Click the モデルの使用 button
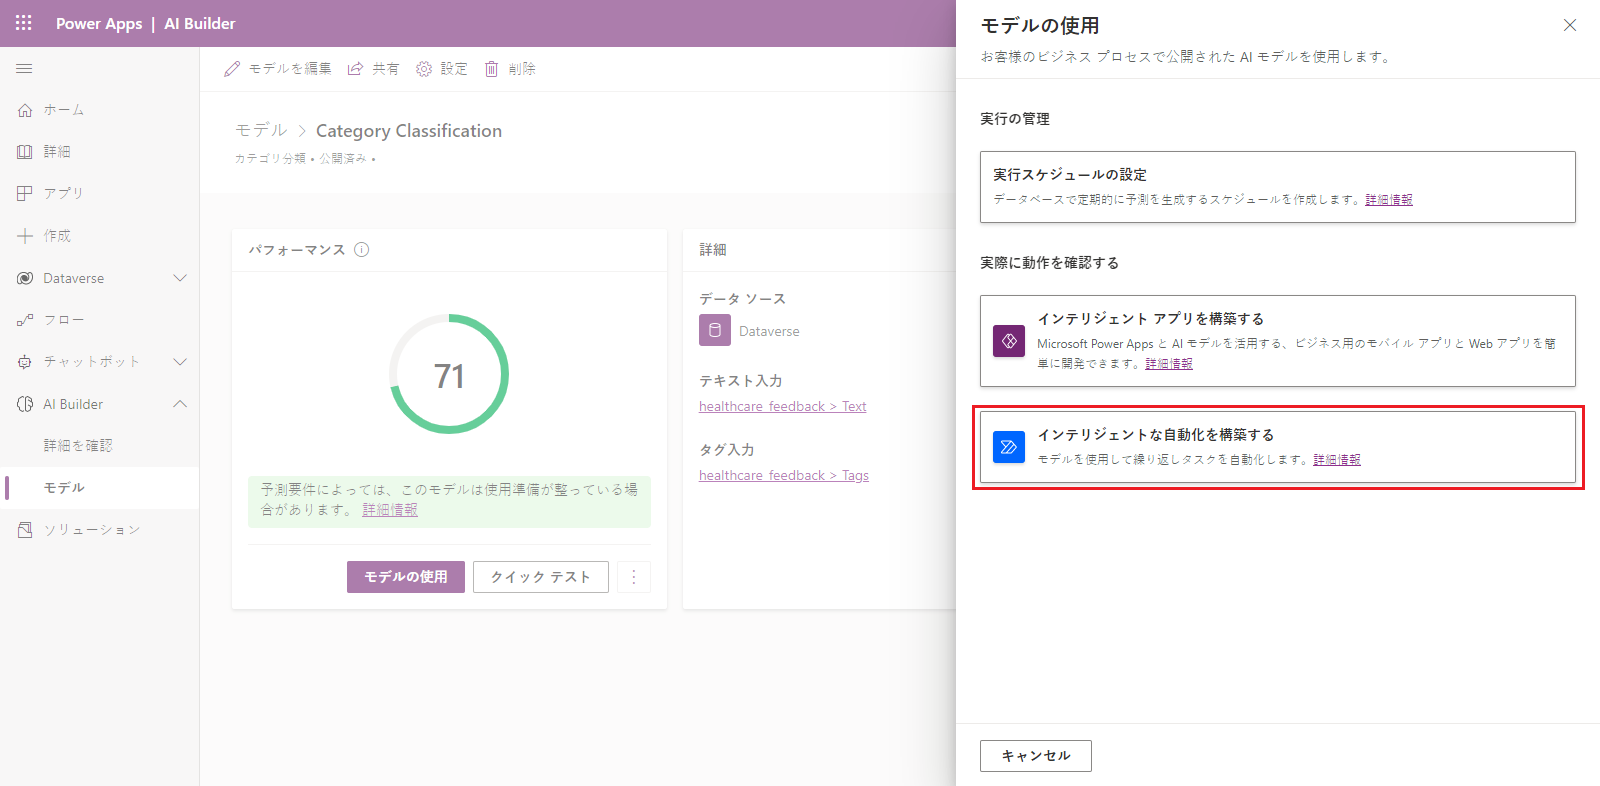This screenshot has height=786, width=1600. coord(406,577)
